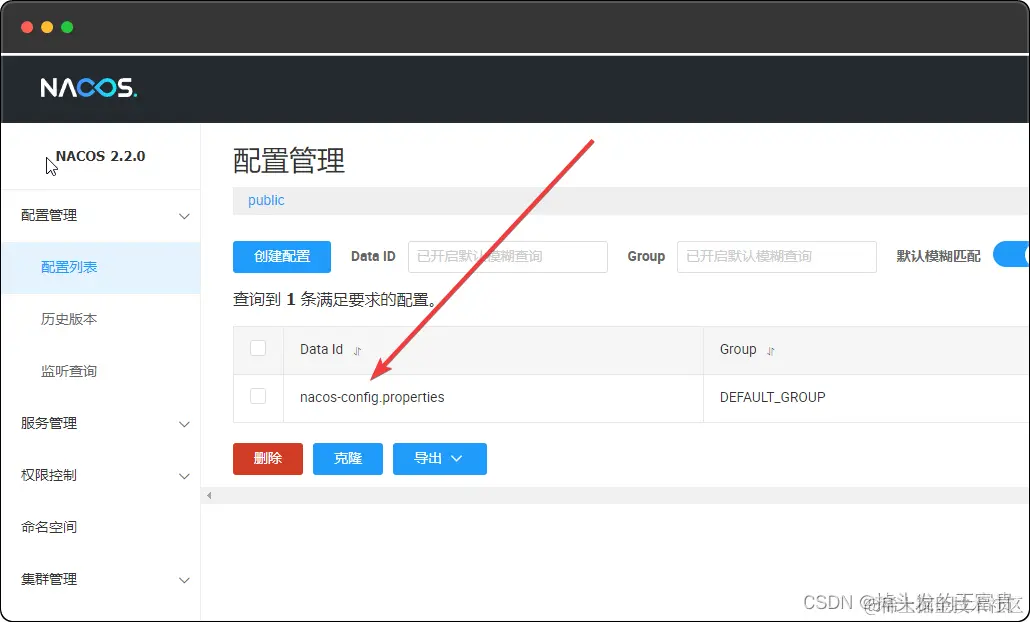Open the 监听查询 page
The width and height of the screenshot is (1030, 622).
pyautogui.click(x=69, y=371)
